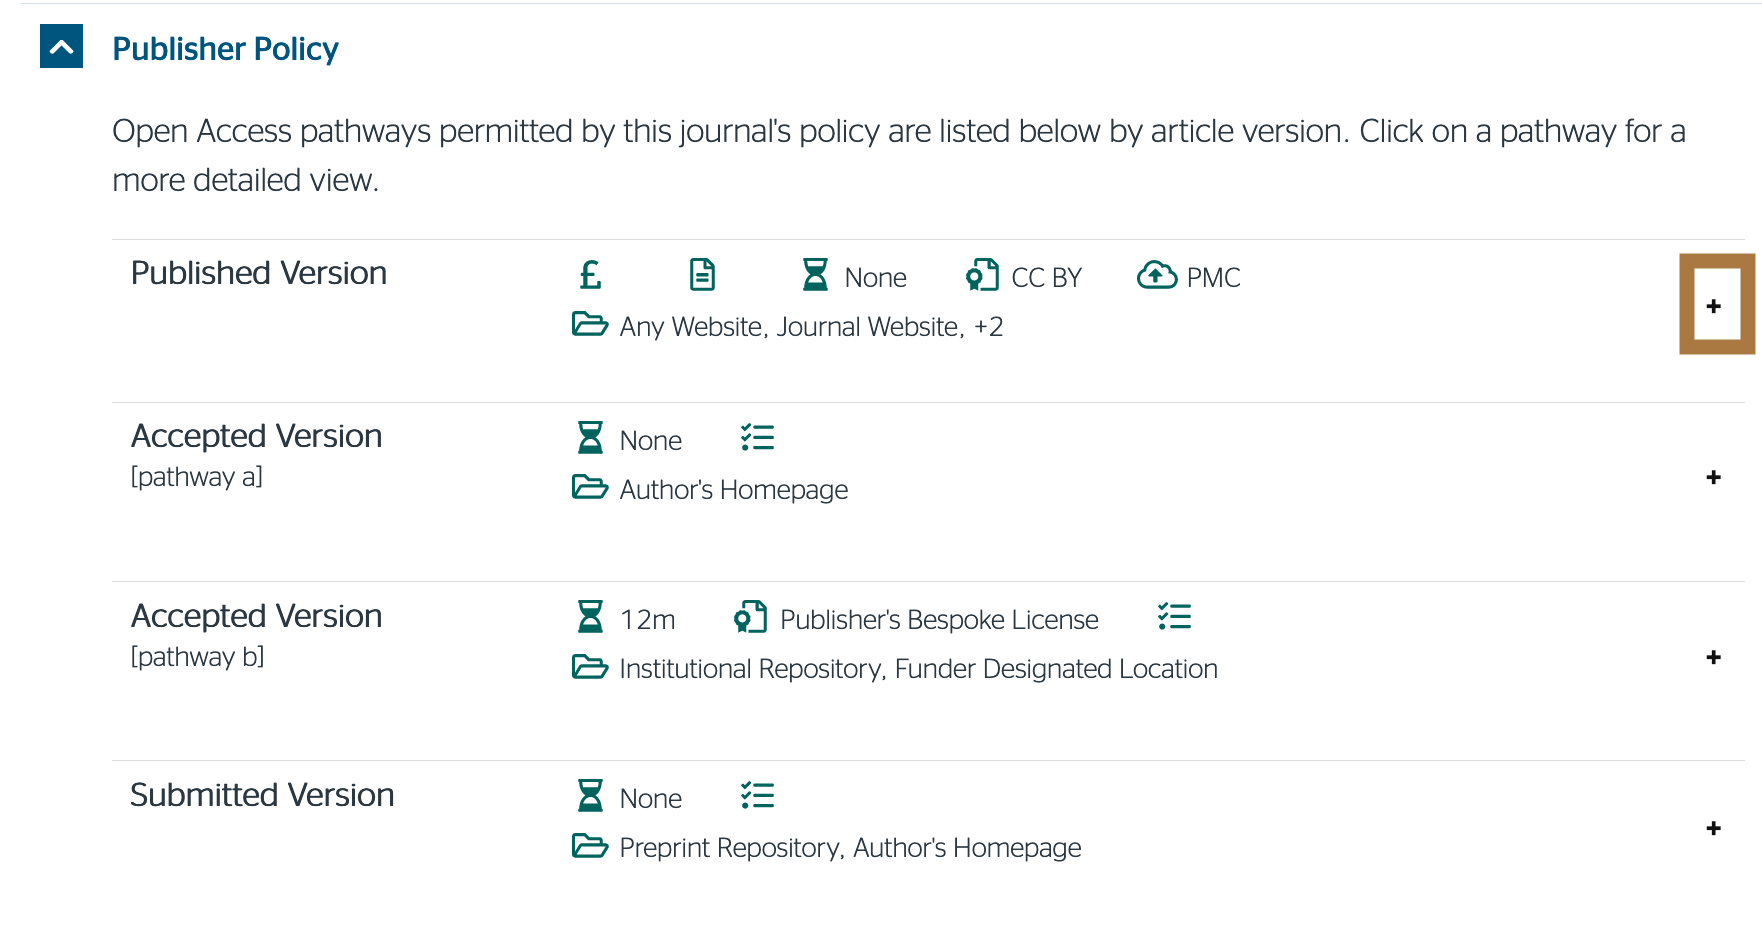
Task: Click the PMC cloud upload icon
Action: tap(1157, 274)
